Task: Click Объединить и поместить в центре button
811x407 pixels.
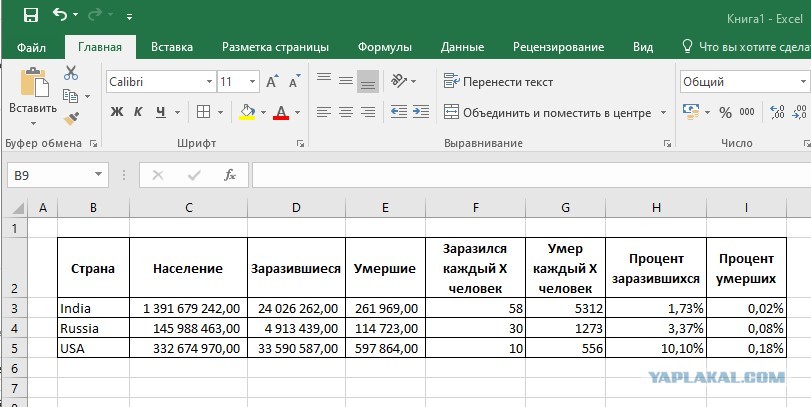Action: click(x=548, y=112)
